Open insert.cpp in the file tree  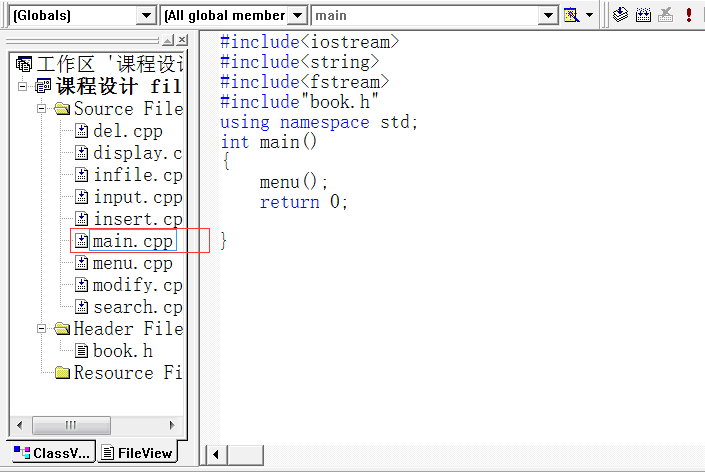[138, 219]
